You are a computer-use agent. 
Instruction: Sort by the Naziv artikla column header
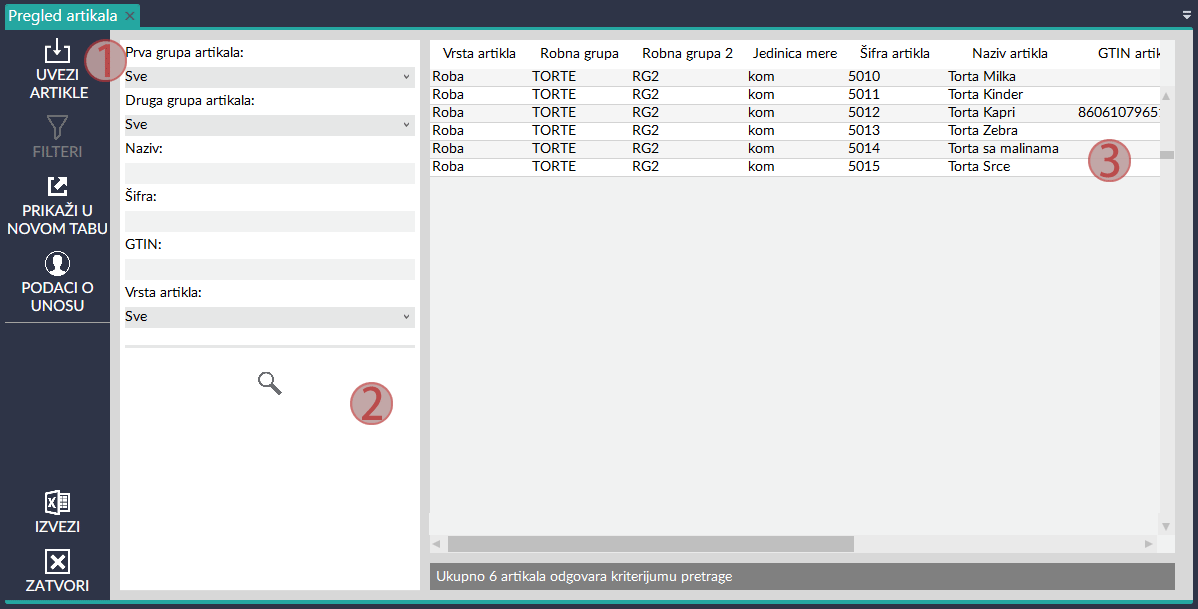coord(1009,53)
